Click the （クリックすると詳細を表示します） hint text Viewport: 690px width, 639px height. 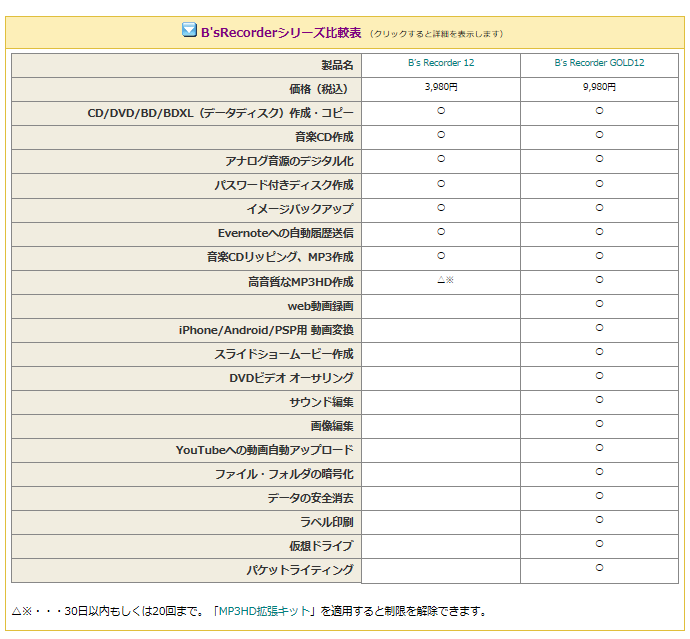[x=437, y=34]
